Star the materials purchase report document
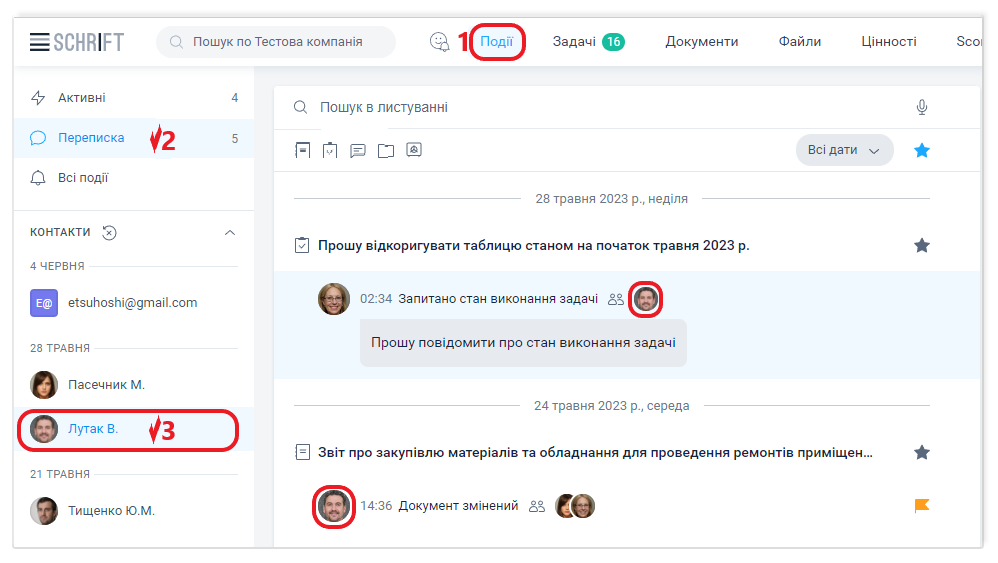 (x=921, y=452)
